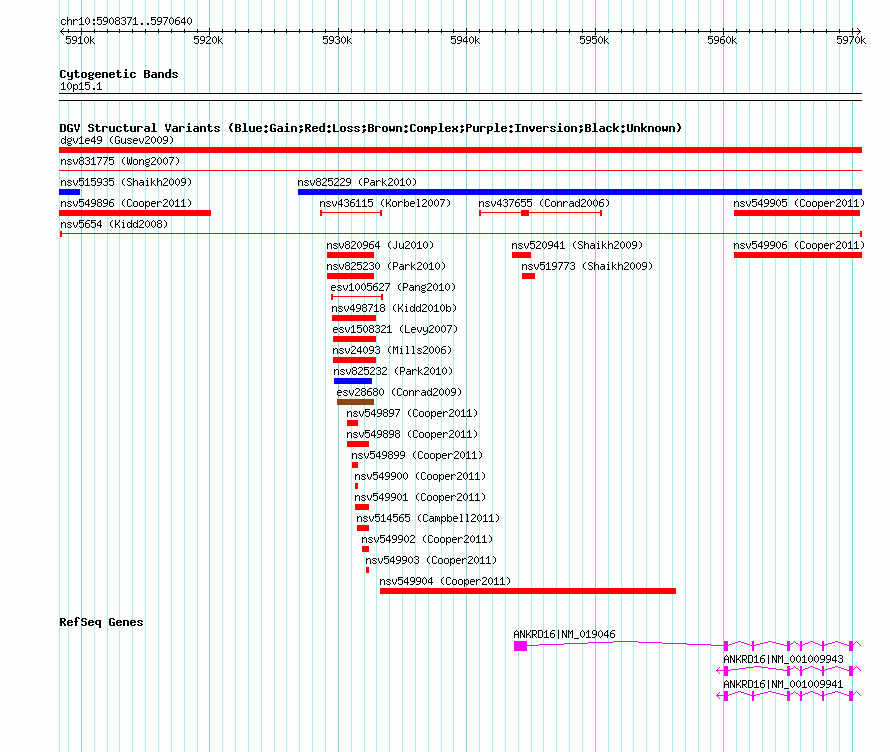Select the nsv436115 thin red interval line
The image size is (890, 752).
351,213
